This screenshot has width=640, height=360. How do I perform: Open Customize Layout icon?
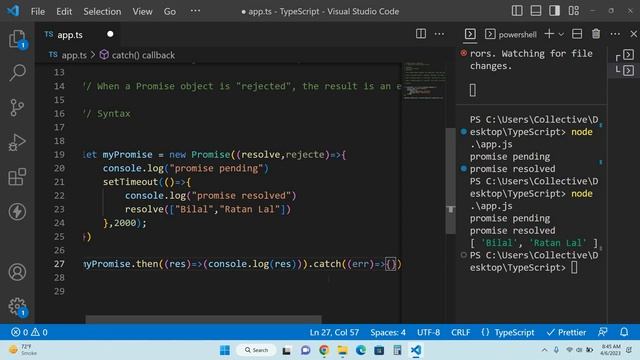(x=573, y=11)
